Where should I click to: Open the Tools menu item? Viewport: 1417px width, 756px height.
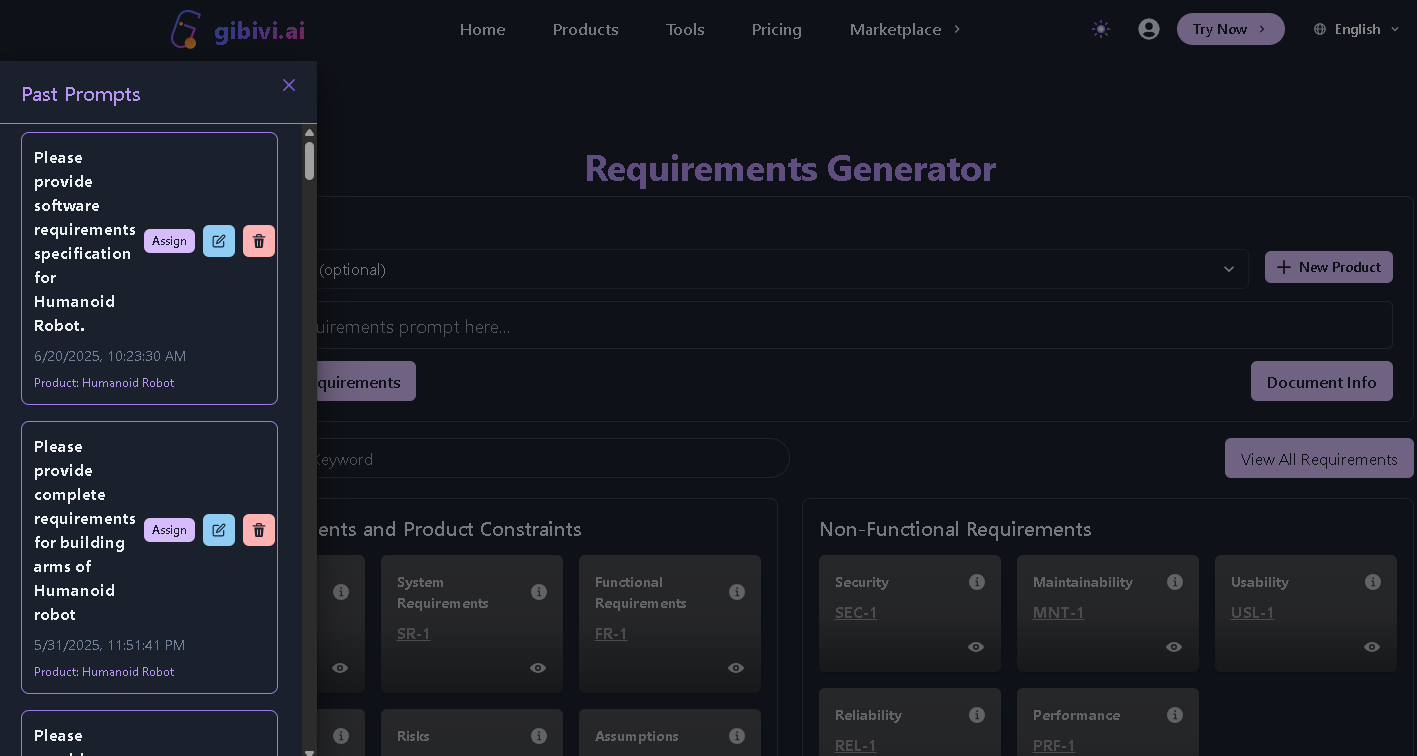point(685,29)
